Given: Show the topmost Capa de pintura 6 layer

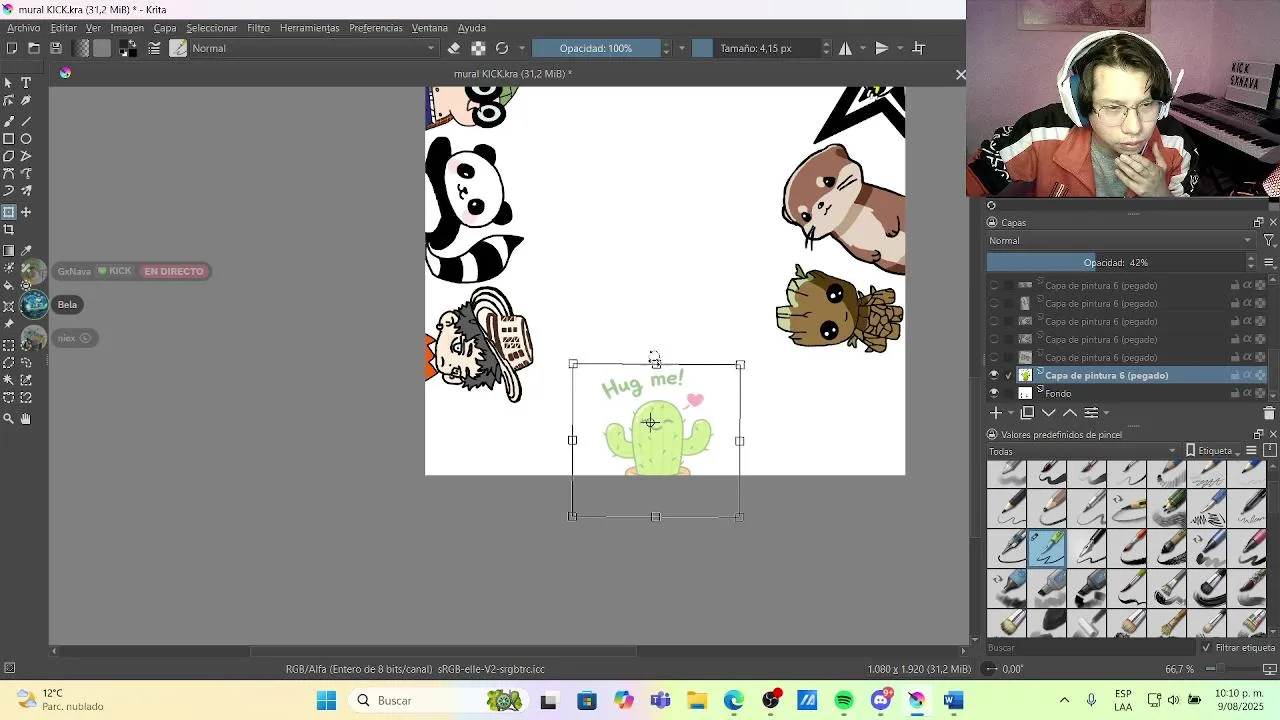Looking at the screenshot, I should [x=994, y=286].
